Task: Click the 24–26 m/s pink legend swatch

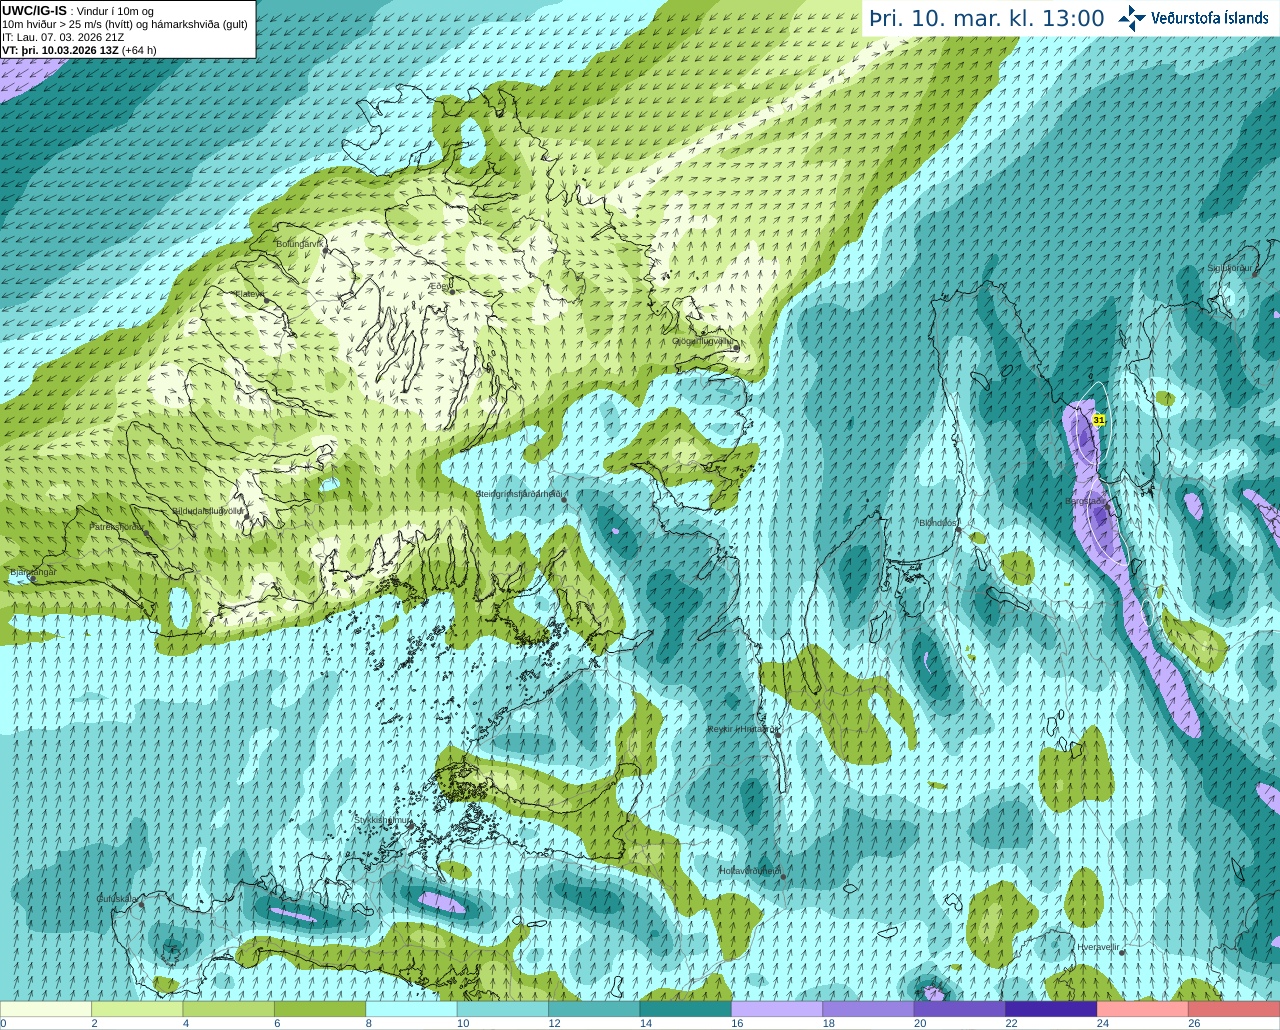Action: pos(1143,1009)
